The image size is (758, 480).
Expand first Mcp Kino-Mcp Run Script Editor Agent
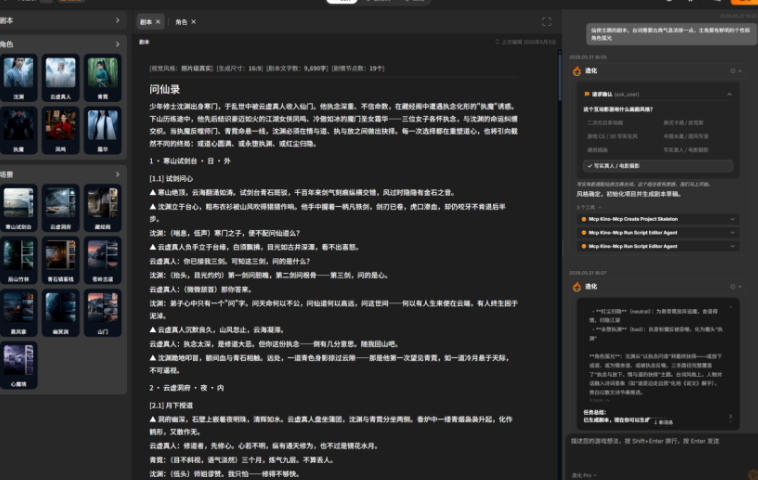tap(658, 233)
